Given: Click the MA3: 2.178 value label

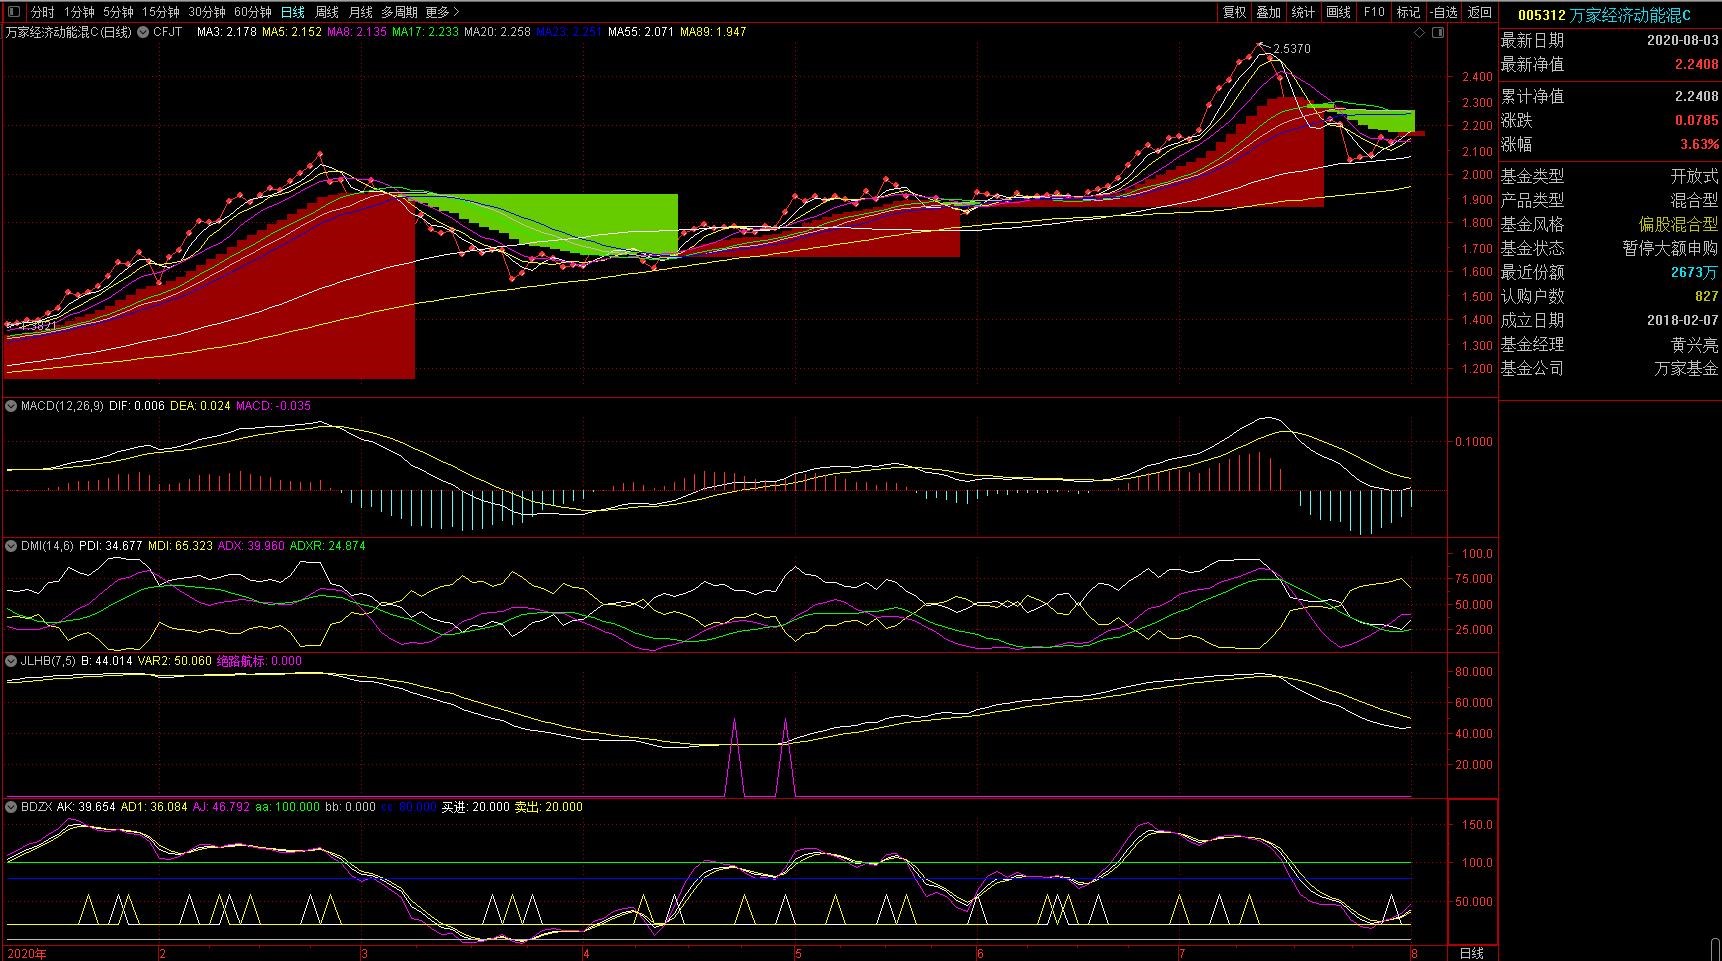Looking at the screenshot, I should [x=226, y=32].
